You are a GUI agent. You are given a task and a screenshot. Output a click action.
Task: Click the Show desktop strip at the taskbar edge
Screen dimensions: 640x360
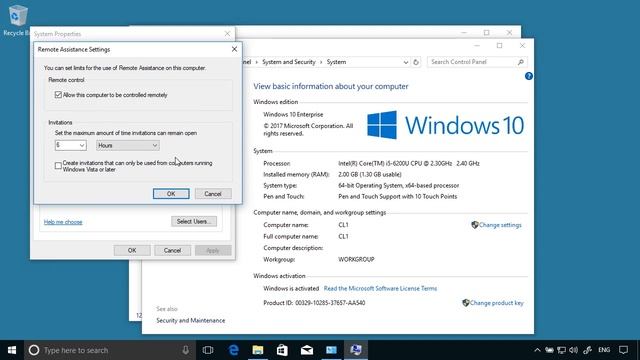[638, 350]
